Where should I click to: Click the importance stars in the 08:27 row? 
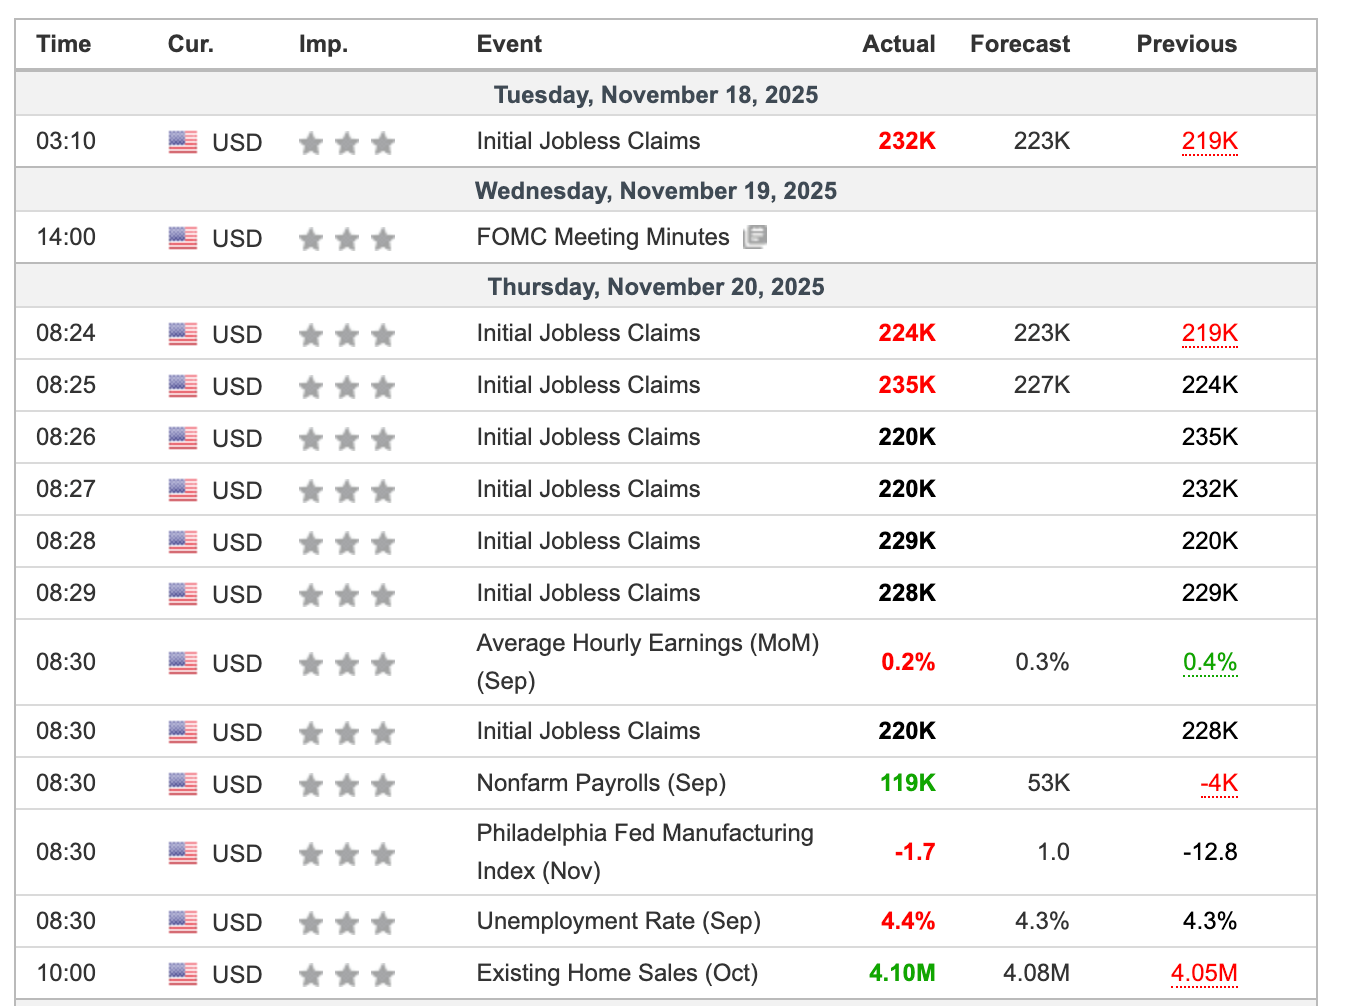[x=347, y=491]
